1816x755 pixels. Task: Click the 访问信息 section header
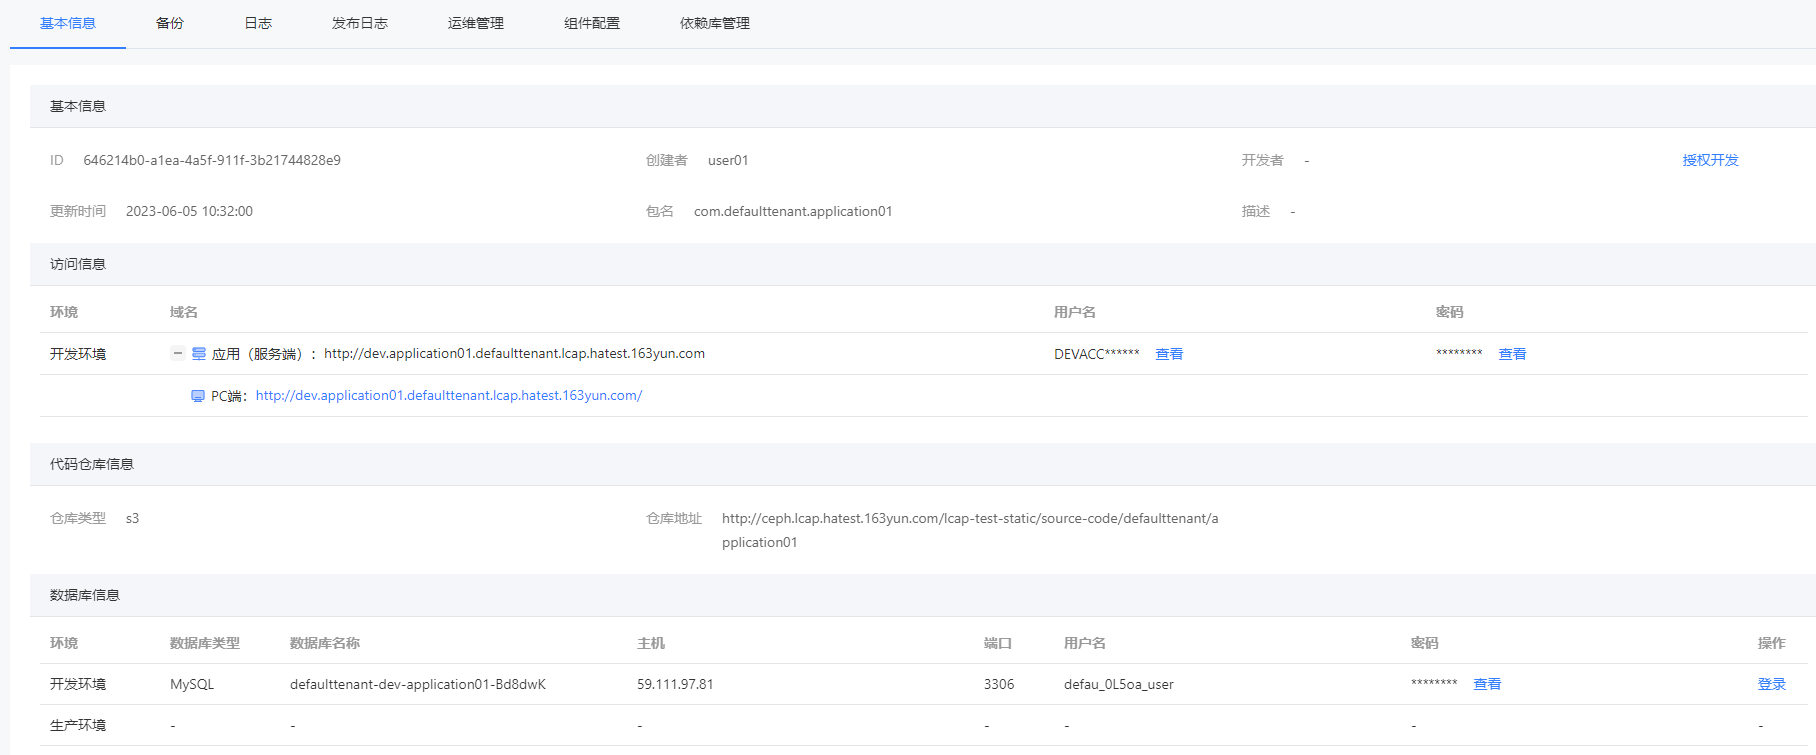coord(78,264)
